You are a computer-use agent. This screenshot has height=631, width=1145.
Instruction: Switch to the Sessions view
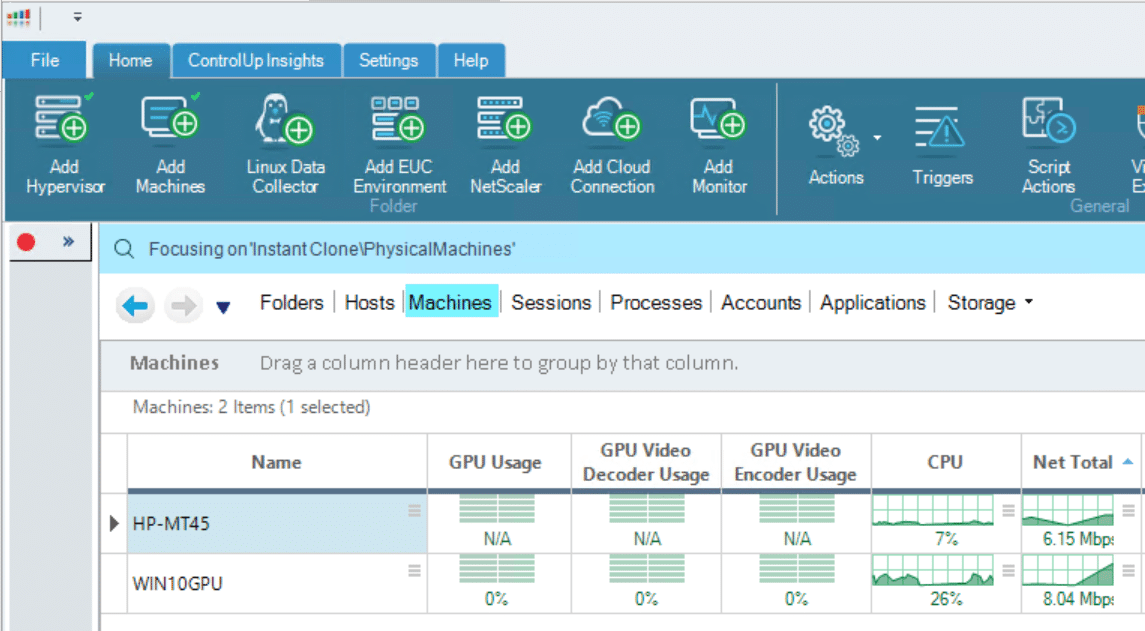(551, 302)
